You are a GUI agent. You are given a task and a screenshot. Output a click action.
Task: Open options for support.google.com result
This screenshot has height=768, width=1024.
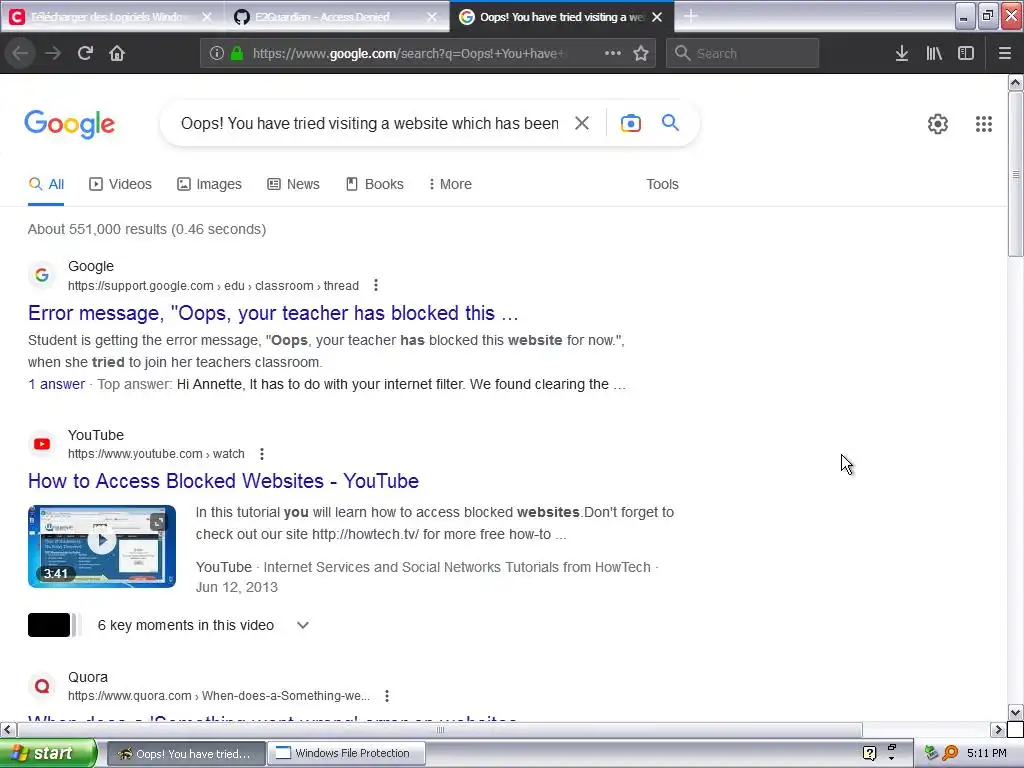click(376, 285)
